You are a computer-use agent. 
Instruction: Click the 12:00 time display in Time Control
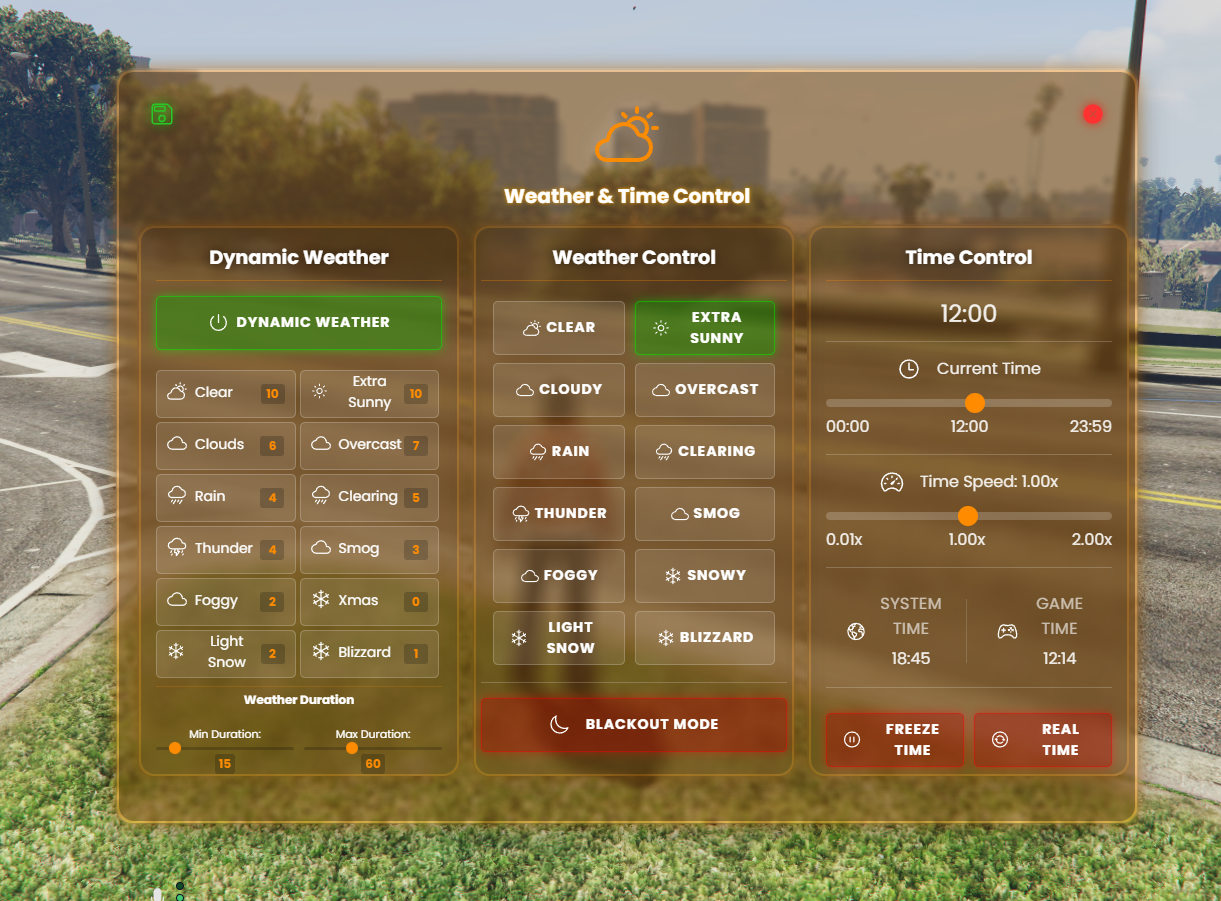click(x=968, y=314)
